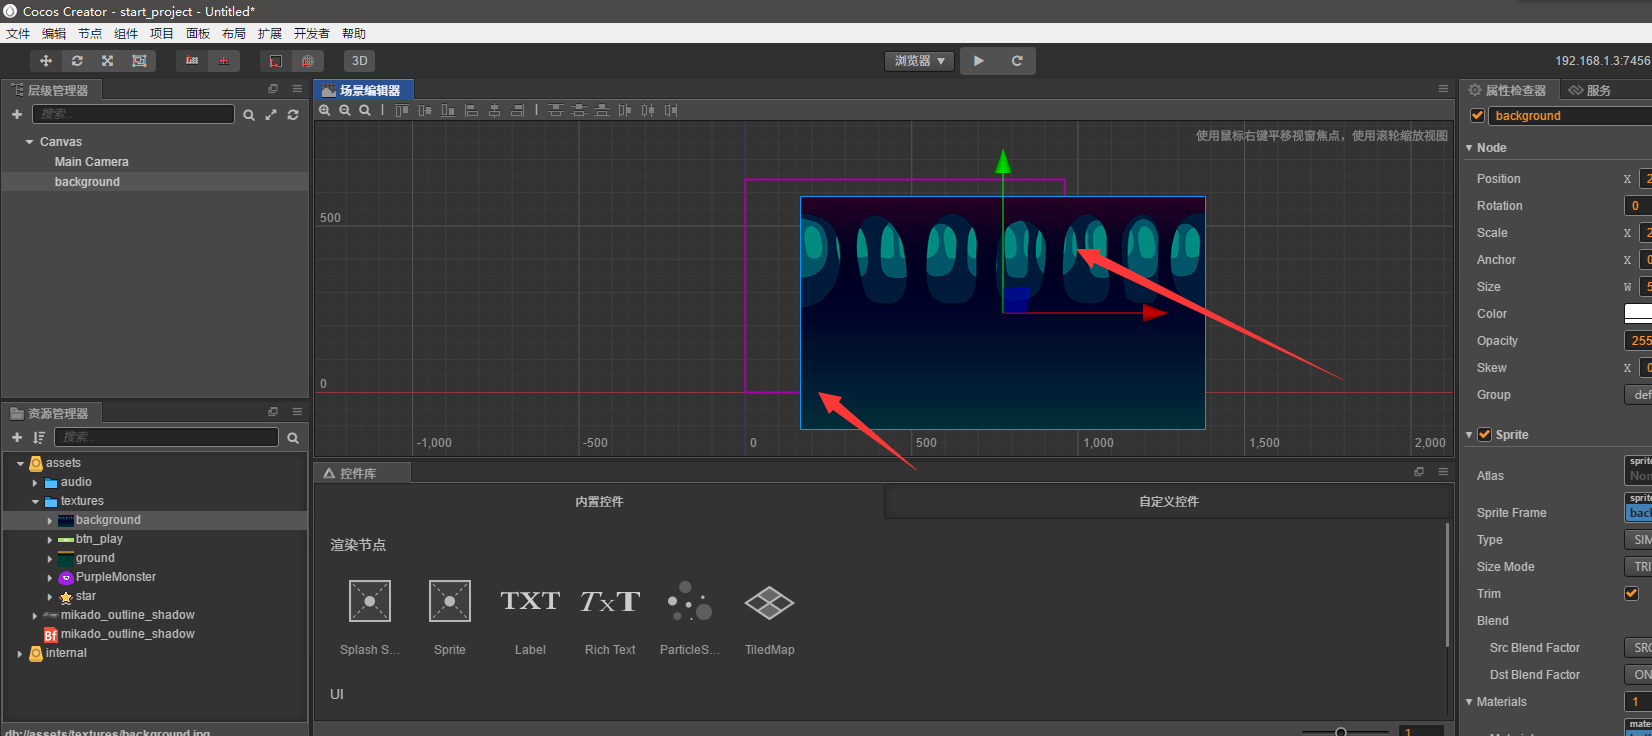The height and width of the screenshot is (736, 1652).
Task: Distribute nodes by right edges
Action: coord(671,110)
